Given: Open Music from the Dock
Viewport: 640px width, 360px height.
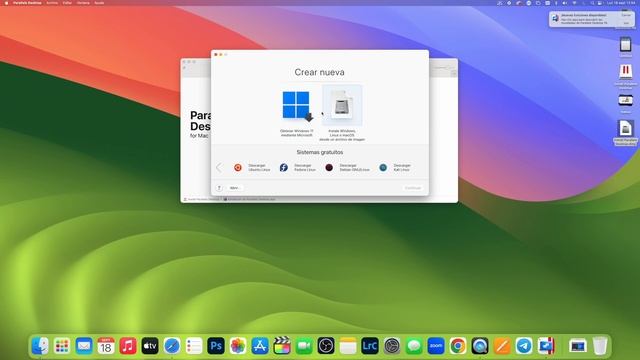Looking at the screenshot, I should (128, 346).
